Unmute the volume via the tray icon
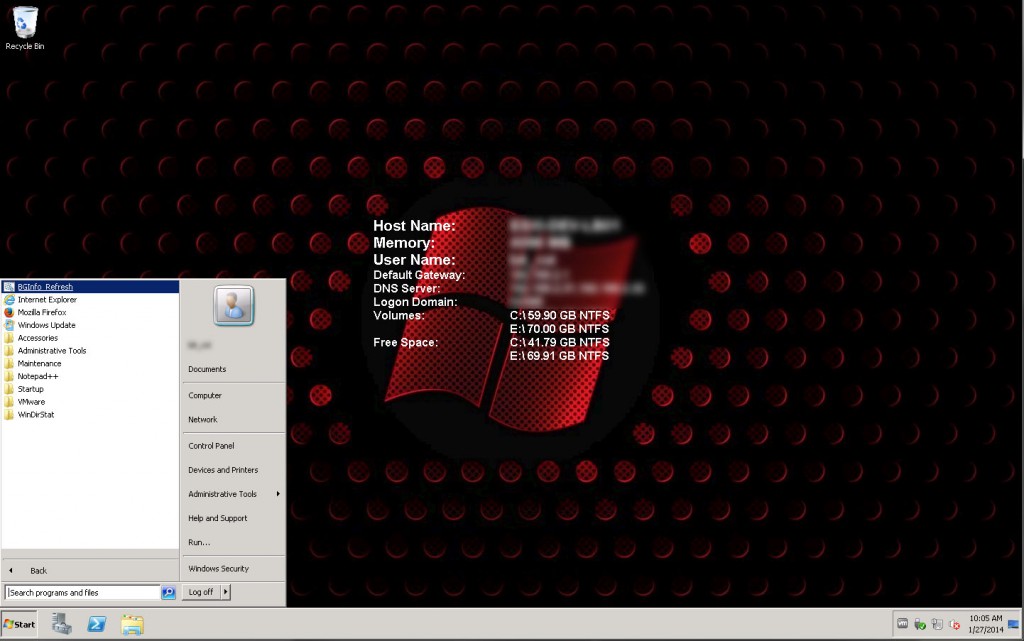1024x641 pixels. [x=953, y=624]
